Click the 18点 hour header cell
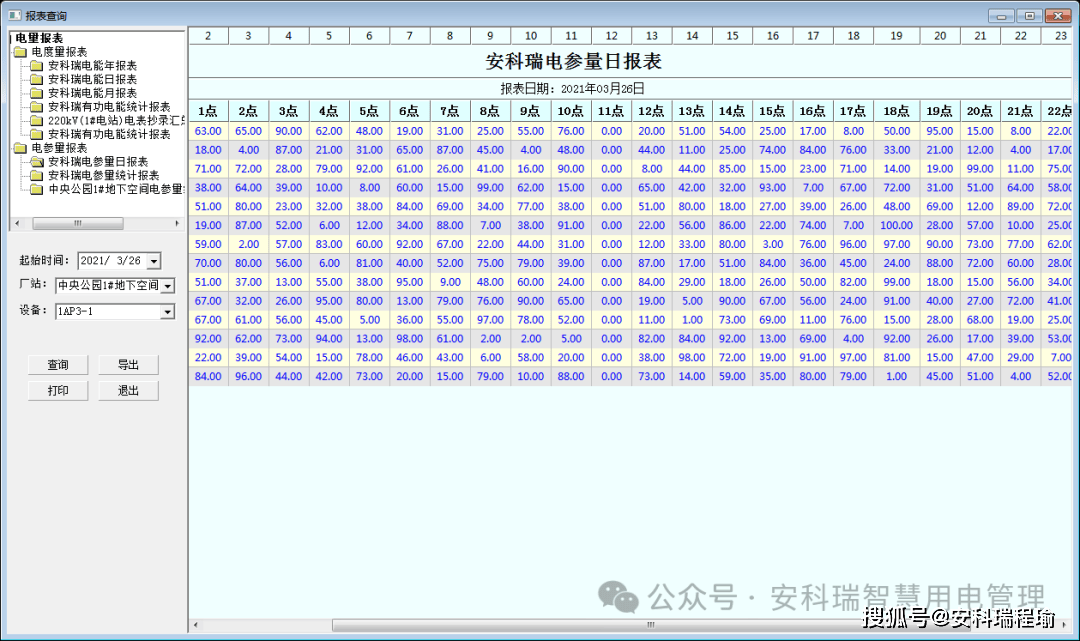1080x641 pixels. (897, 111)
